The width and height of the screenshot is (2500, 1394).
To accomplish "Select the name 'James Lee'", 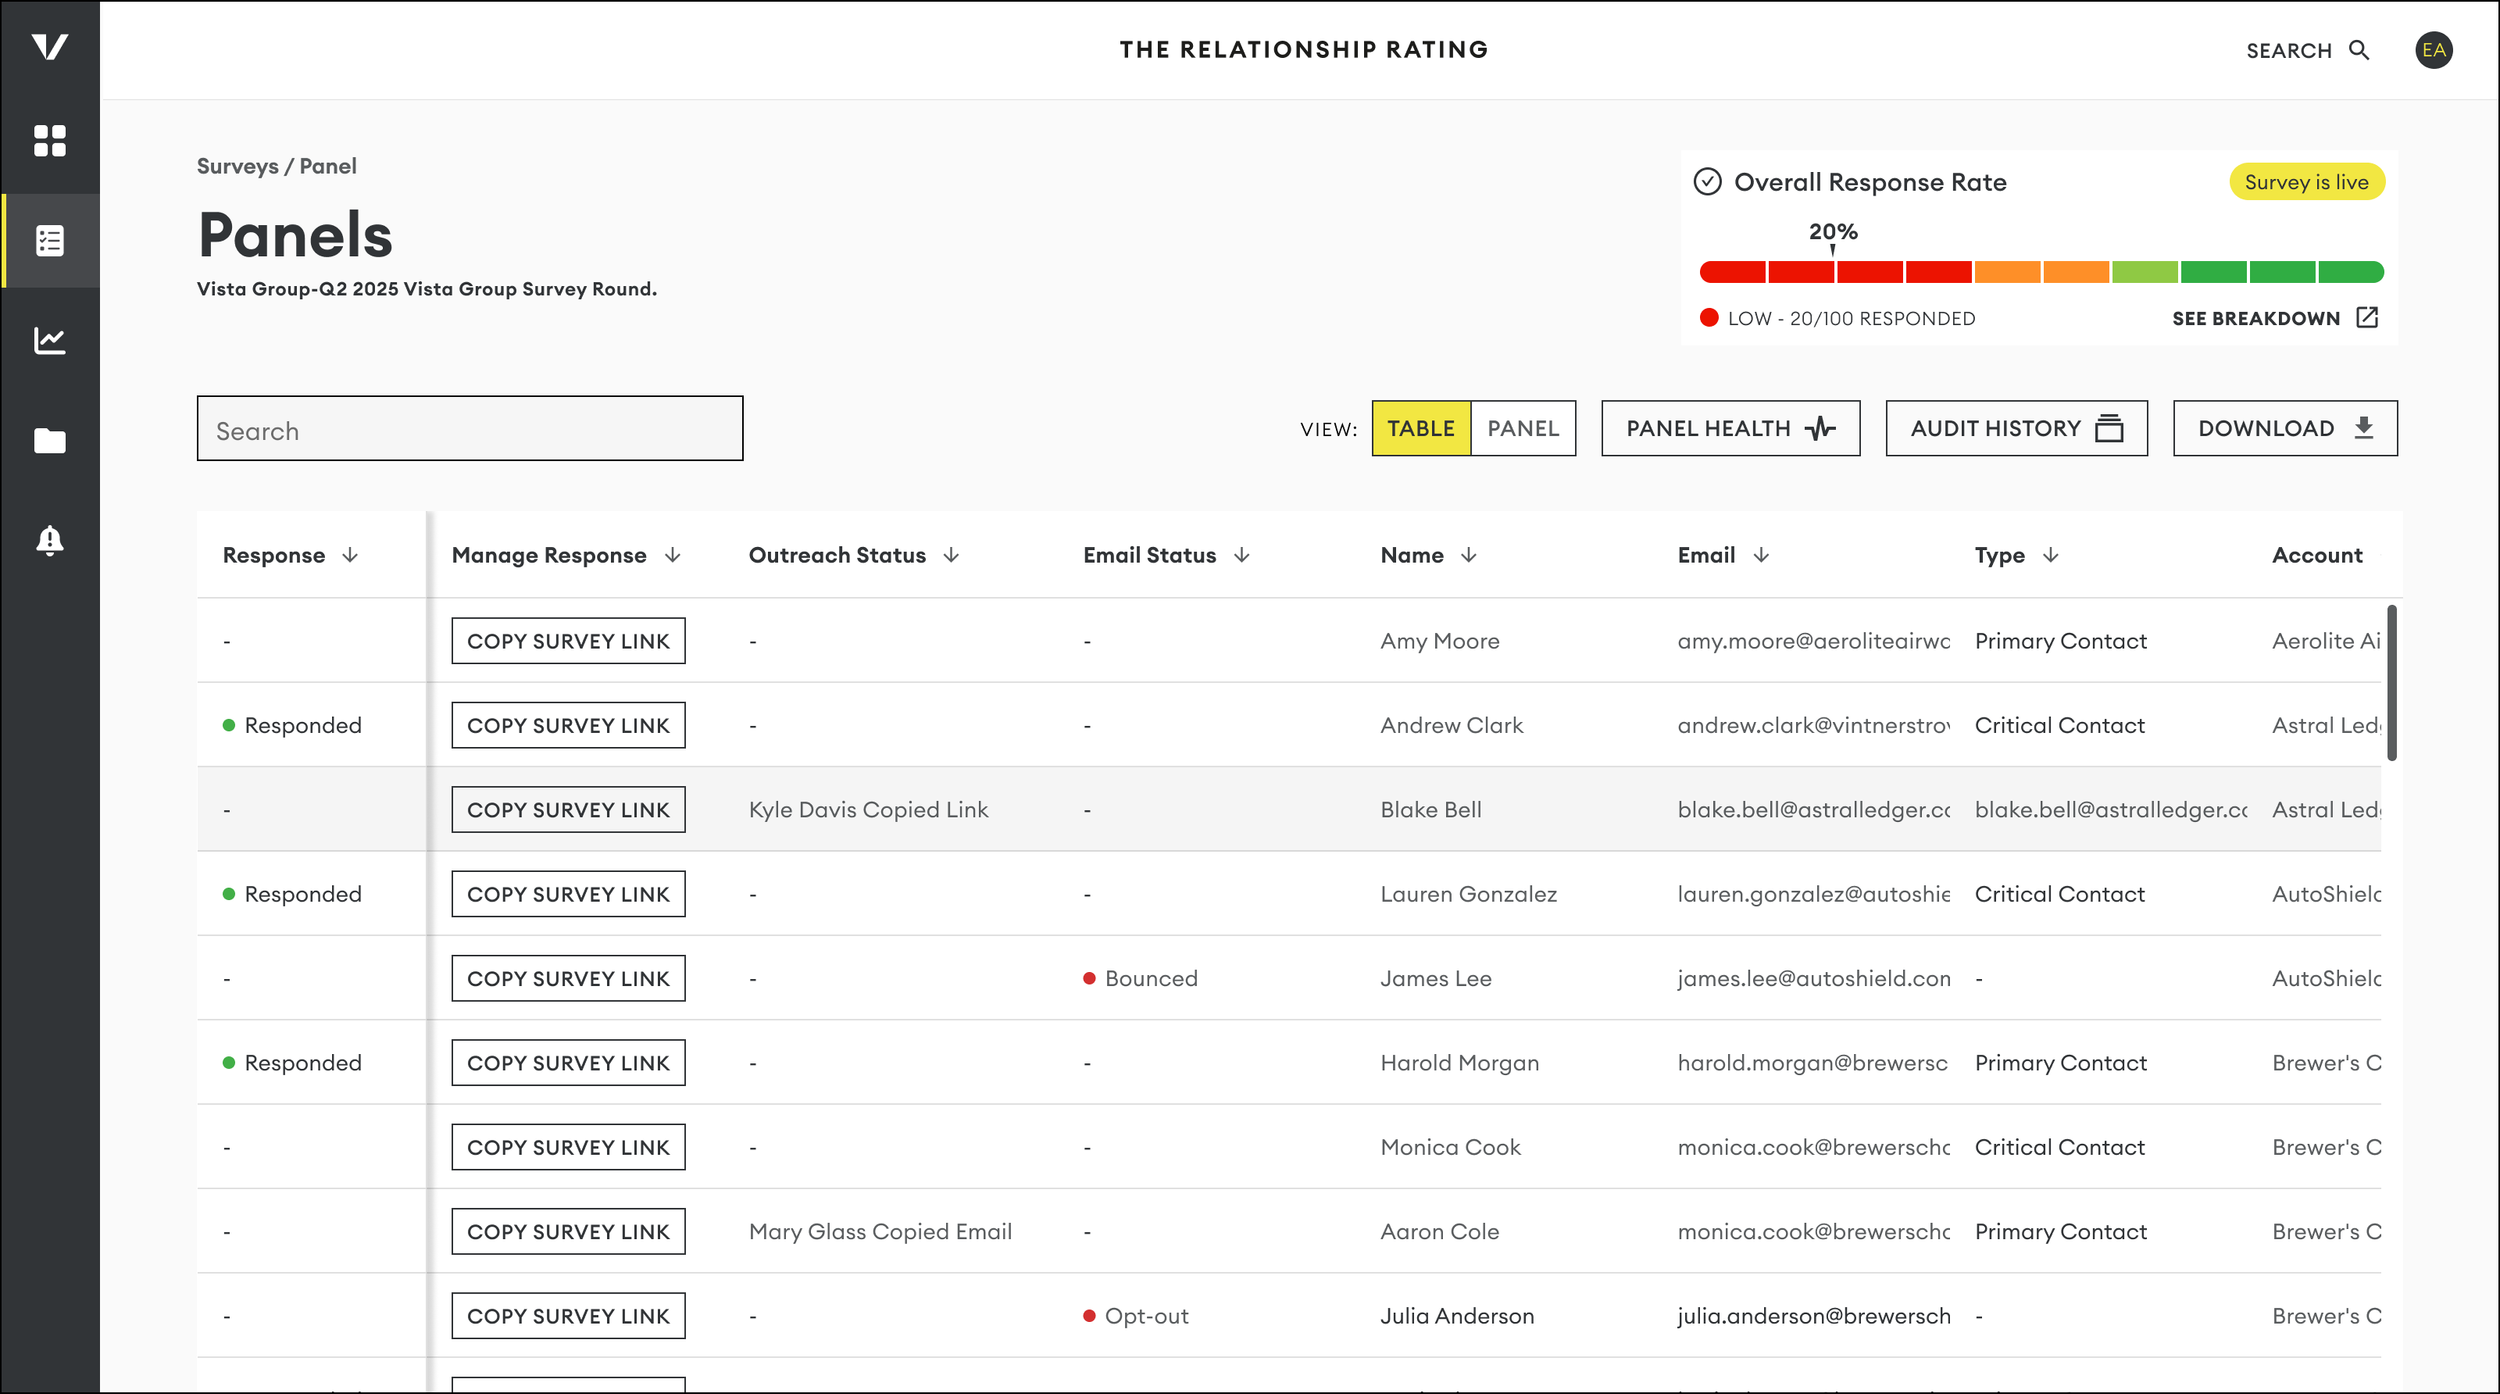I will pos(1436,979).
